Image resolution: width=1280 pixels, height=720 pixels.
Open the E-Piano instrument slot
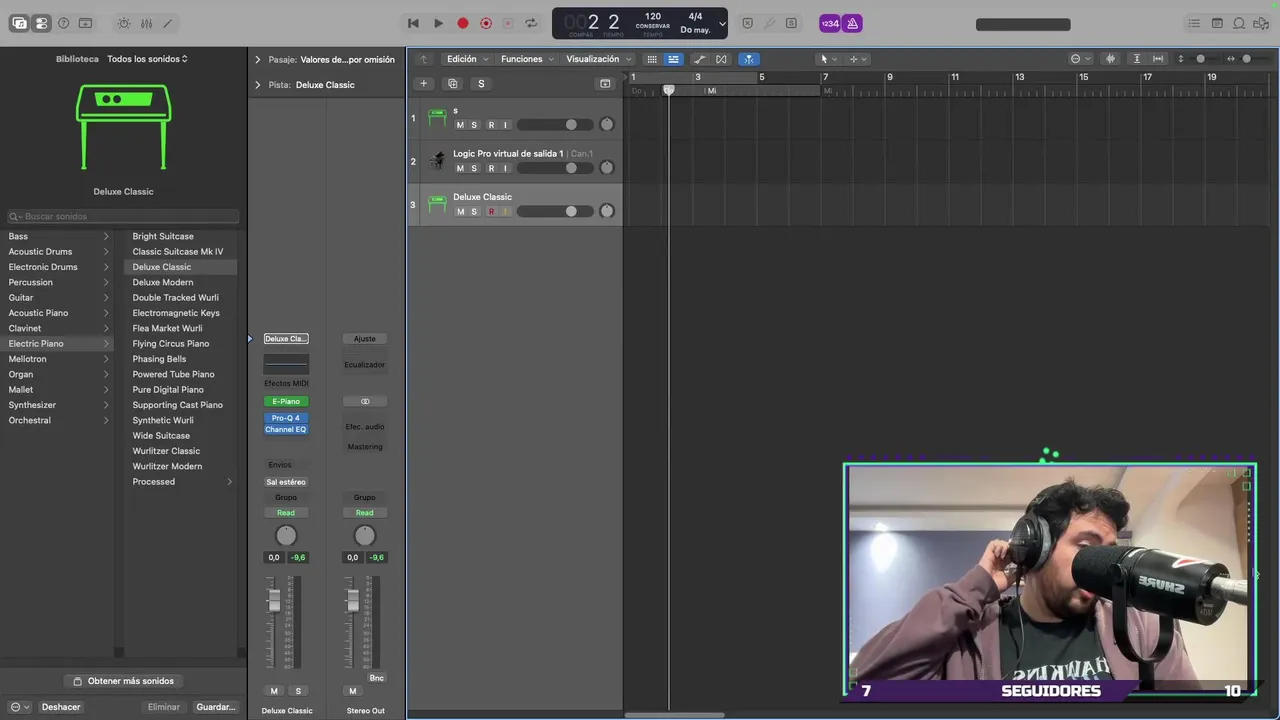(x=286, y=401)
